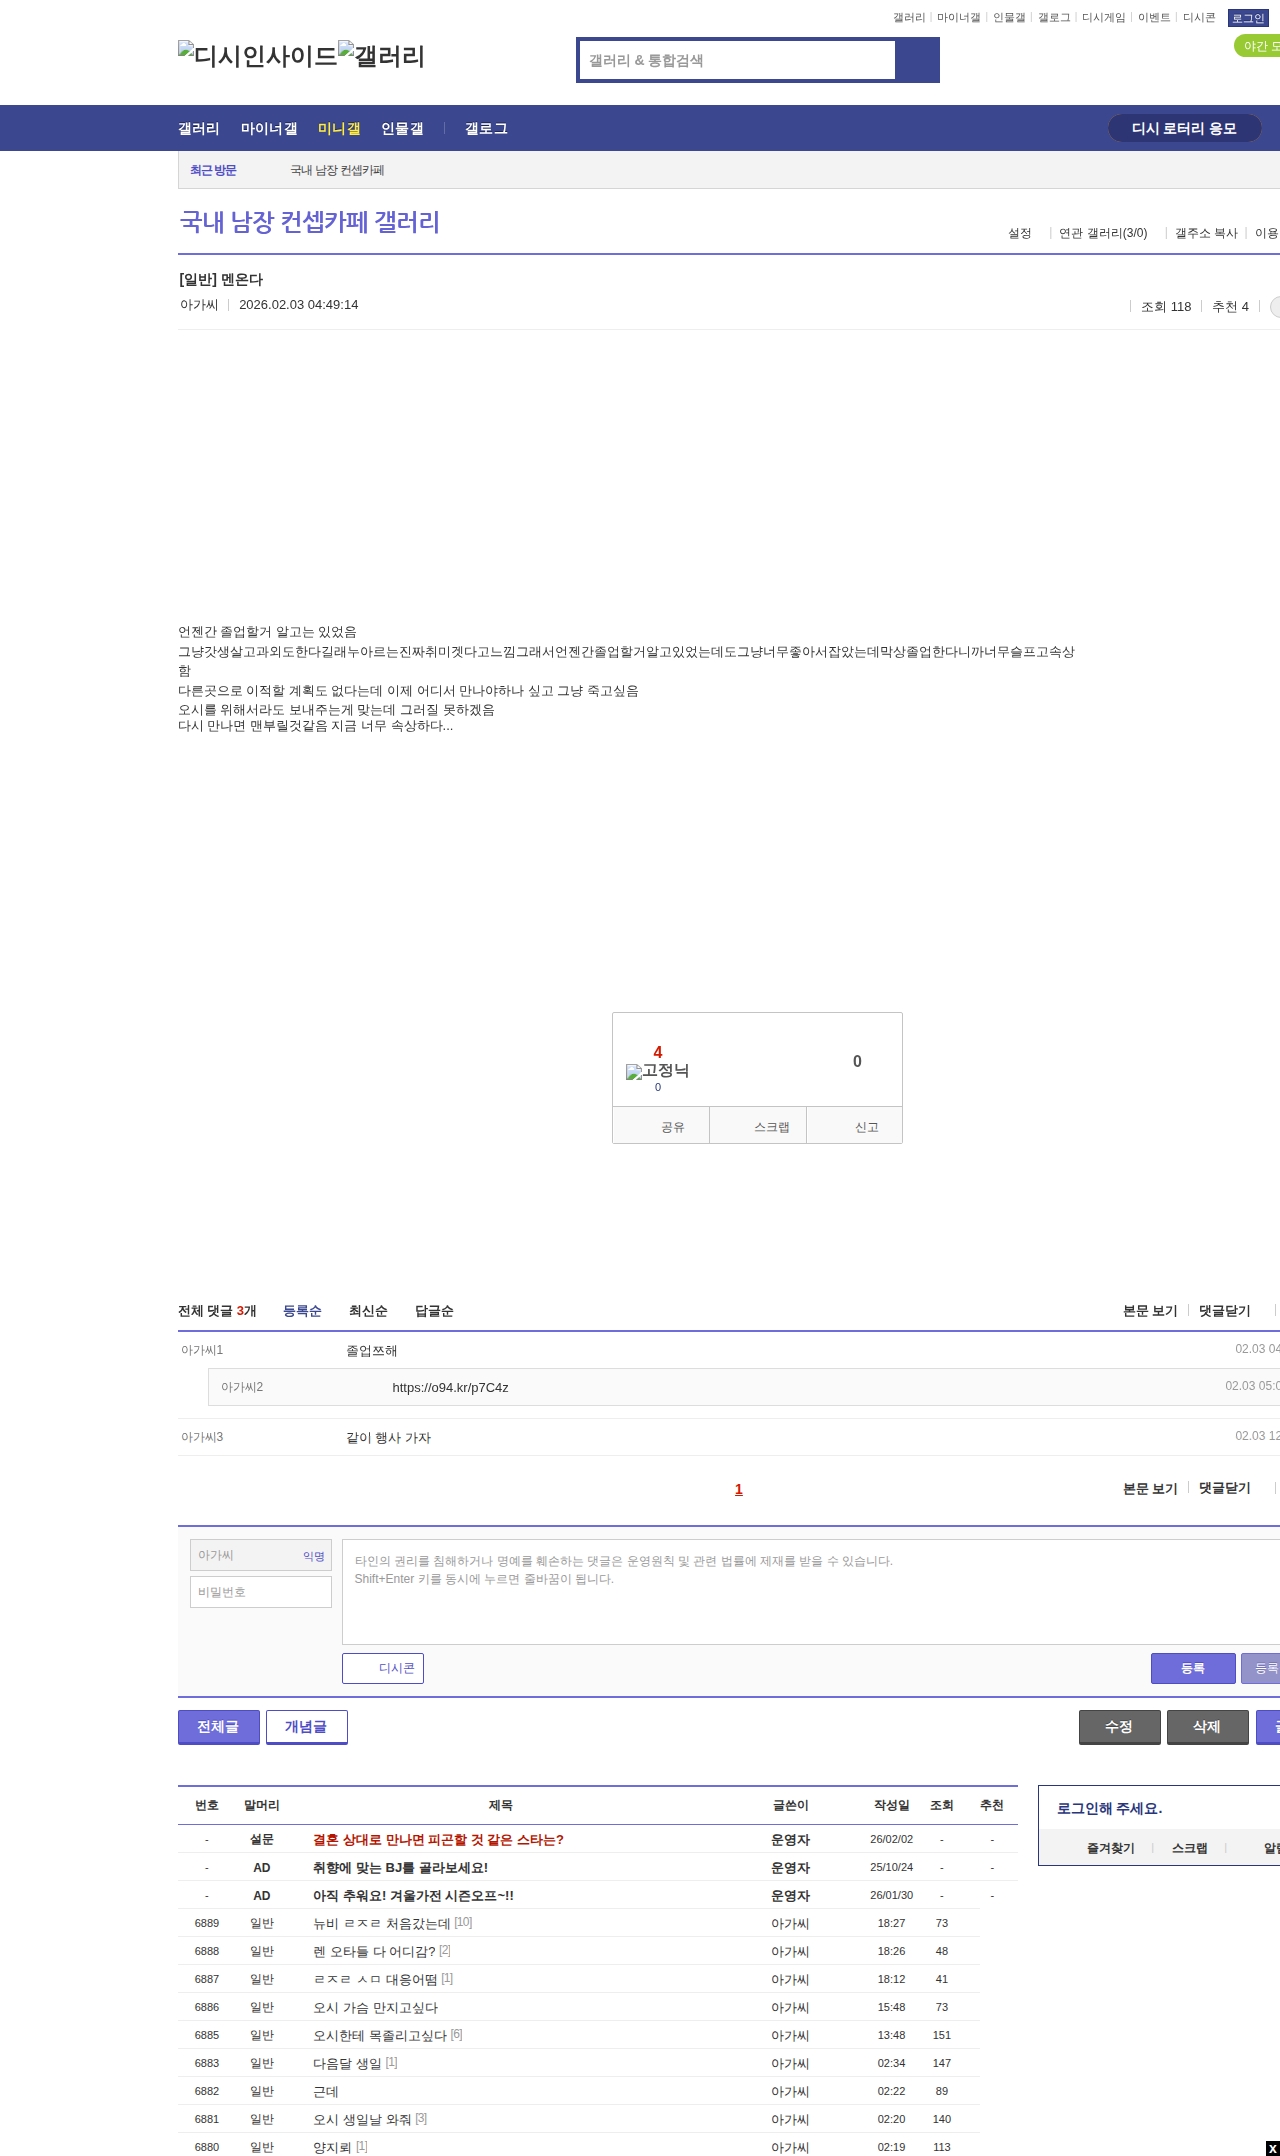
Task: Click the 등록 comment submit button
Action: tap(1192, 1668)
